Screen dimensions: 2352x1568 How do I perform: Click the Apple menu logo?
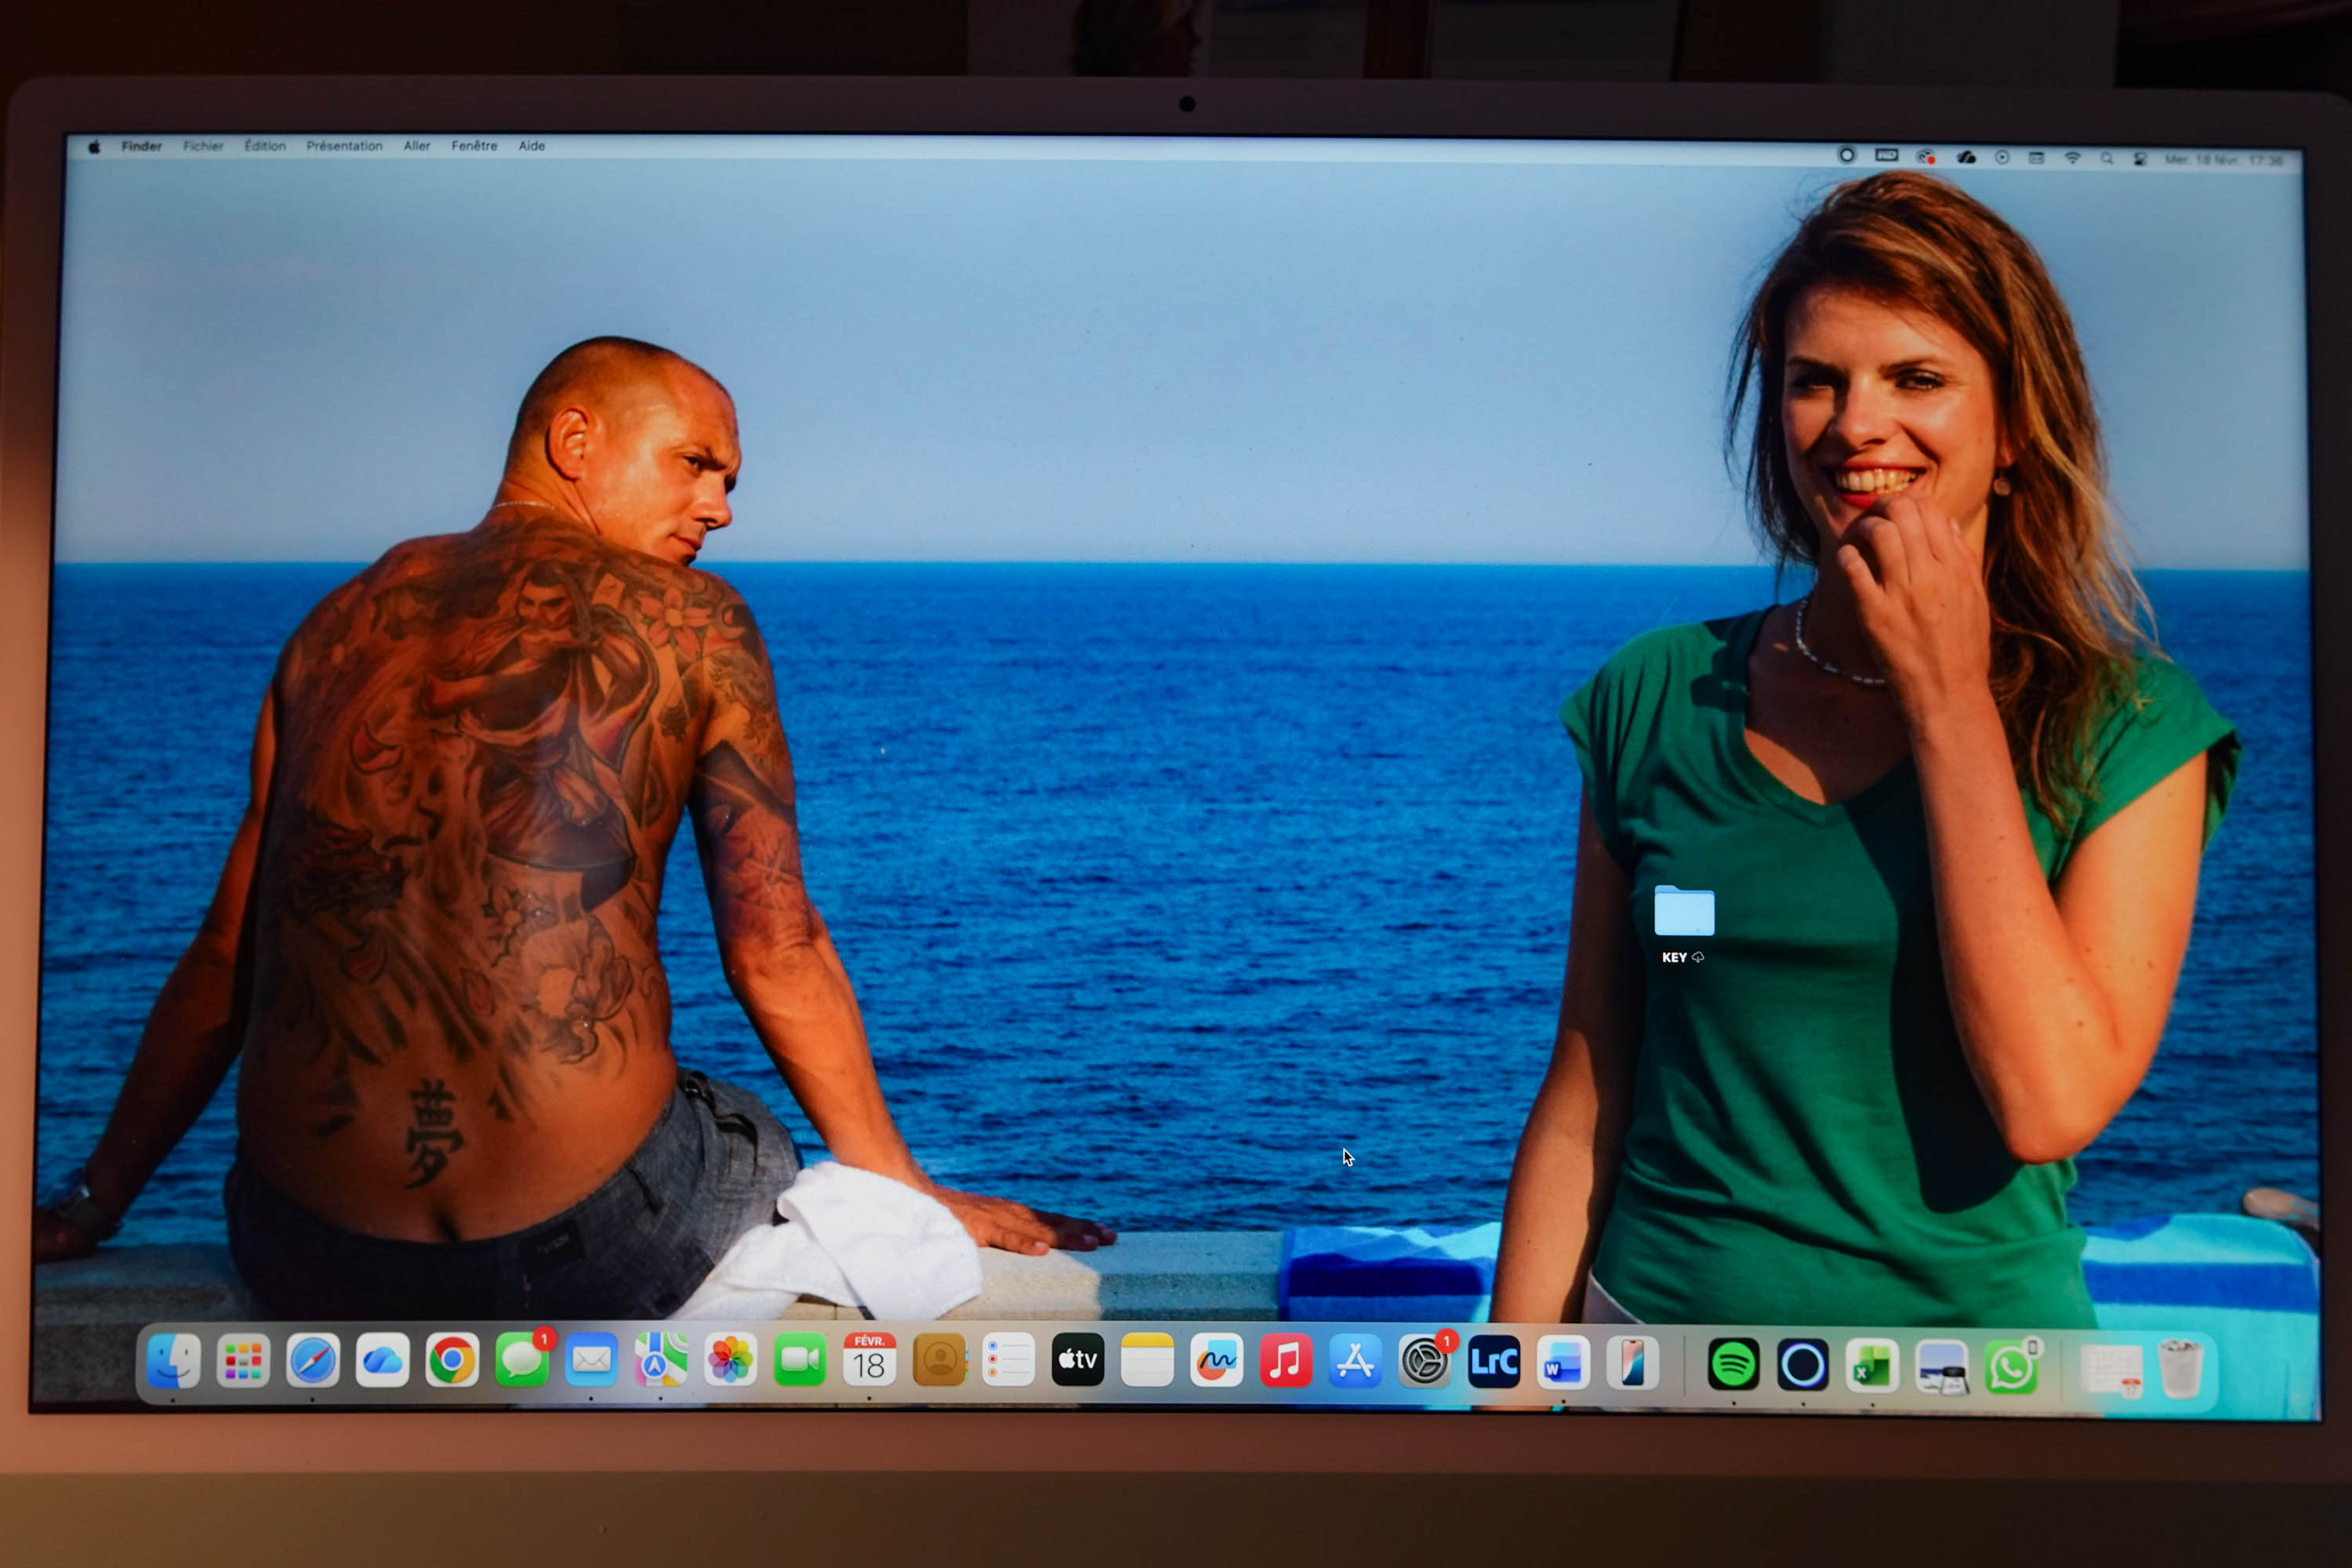click(x=94, y=146)
